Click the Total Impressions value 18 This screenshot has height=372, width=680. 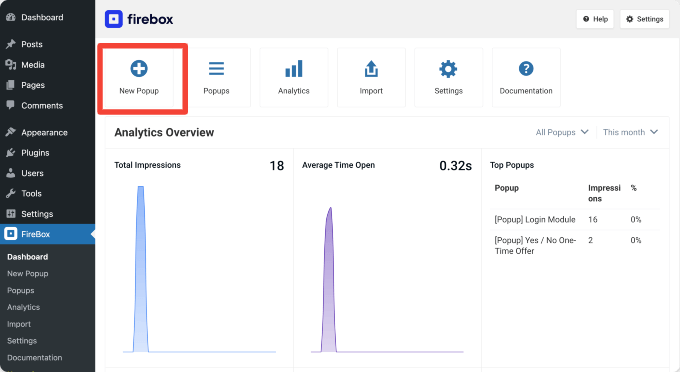click(x=277, y=166)
